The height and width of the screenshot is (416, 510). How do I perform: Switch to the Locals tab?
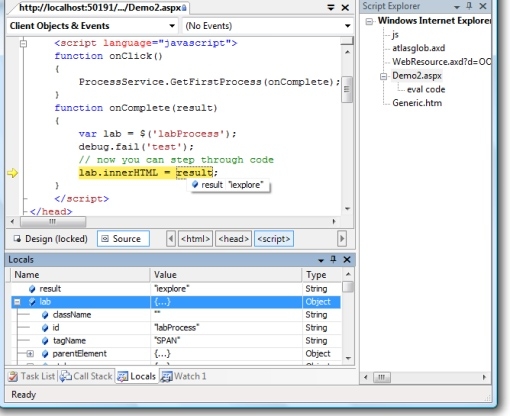coord(137,376)
